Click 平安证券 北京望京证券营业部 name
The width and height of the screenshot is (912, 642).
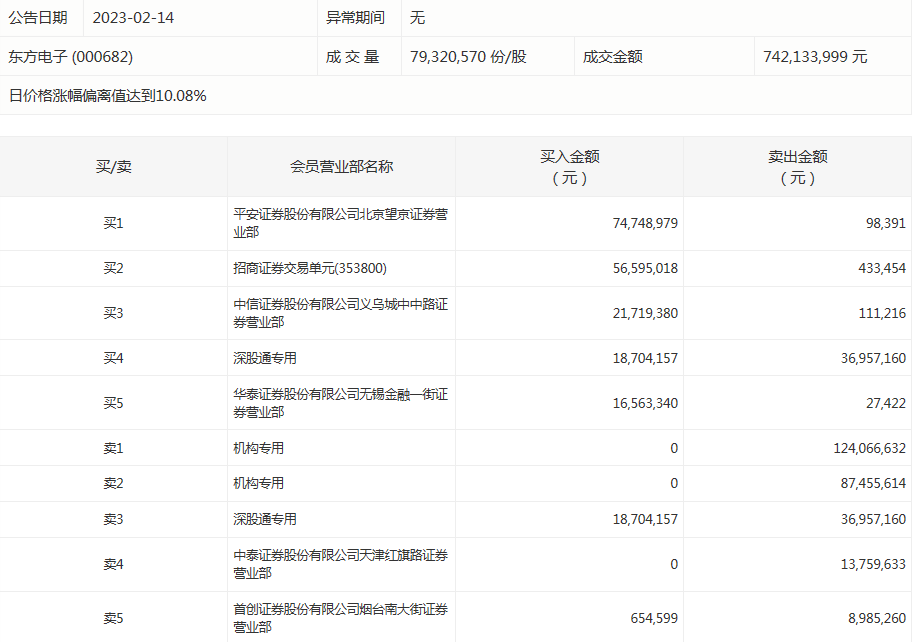[341, 223]
